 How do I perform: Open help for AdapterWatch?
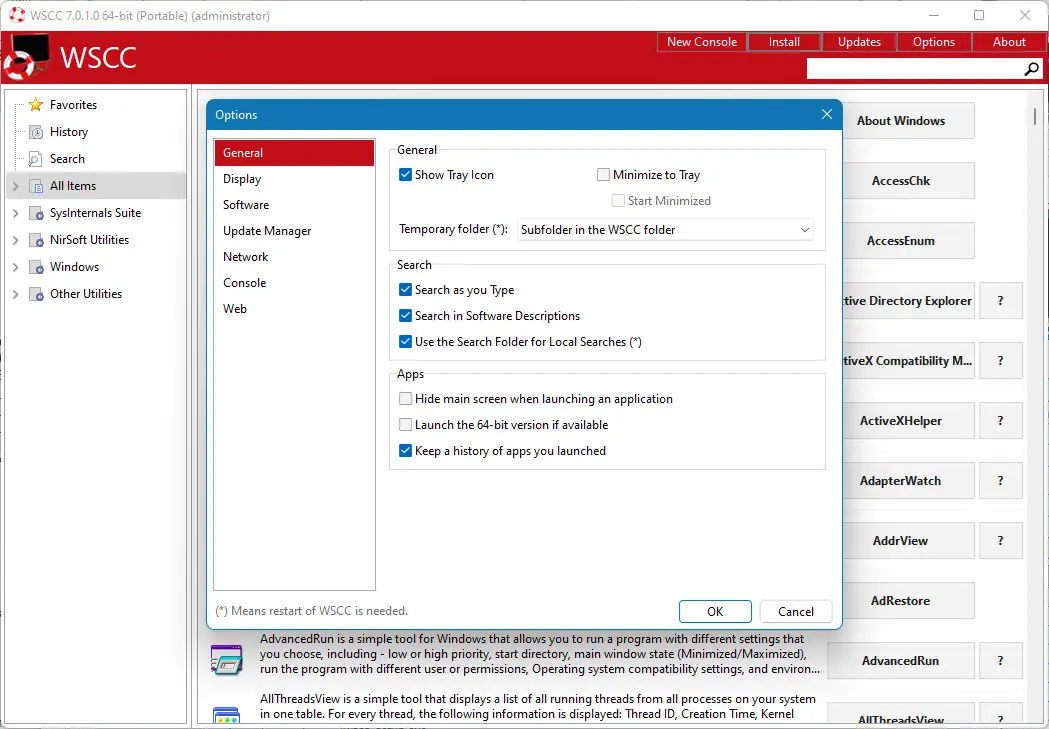pyautogui.click(x=1001, y=481)
